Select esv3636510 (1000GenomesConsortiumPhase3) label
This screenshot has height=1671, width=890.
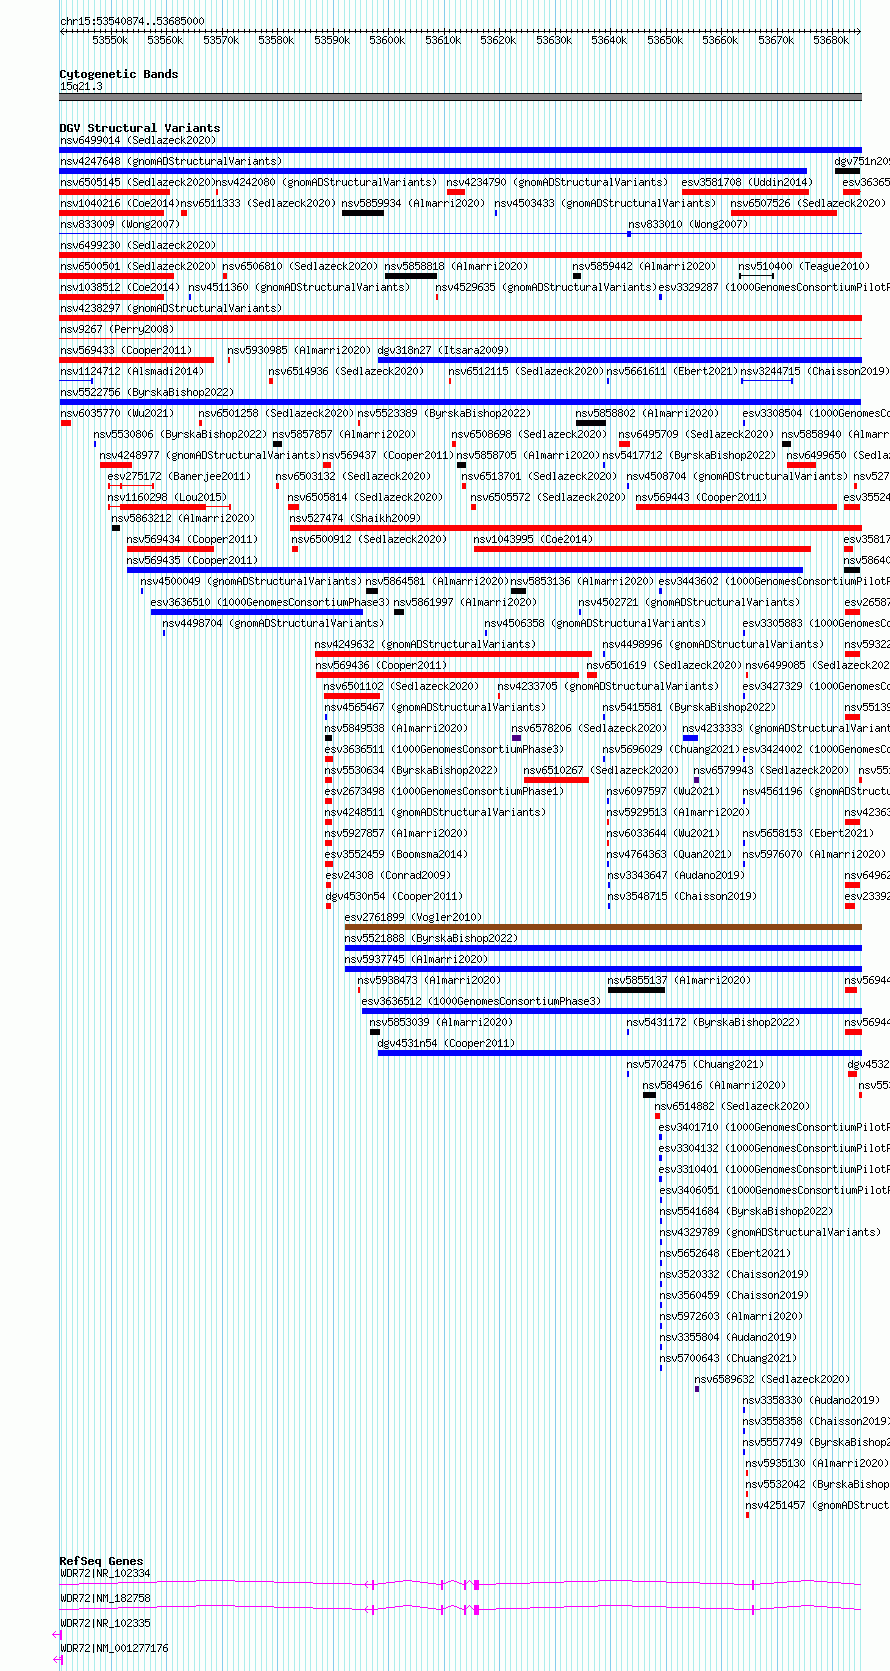pos(270,602)
